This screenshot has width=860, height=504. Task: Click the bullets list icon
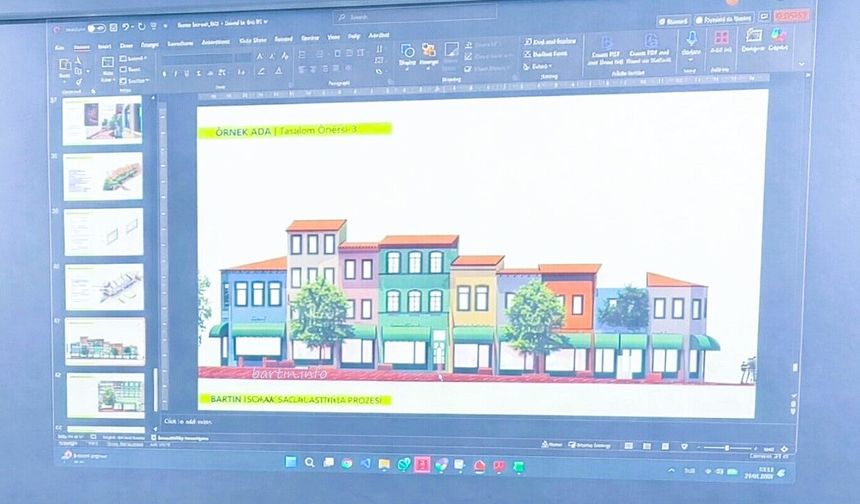tap(302, 55)
